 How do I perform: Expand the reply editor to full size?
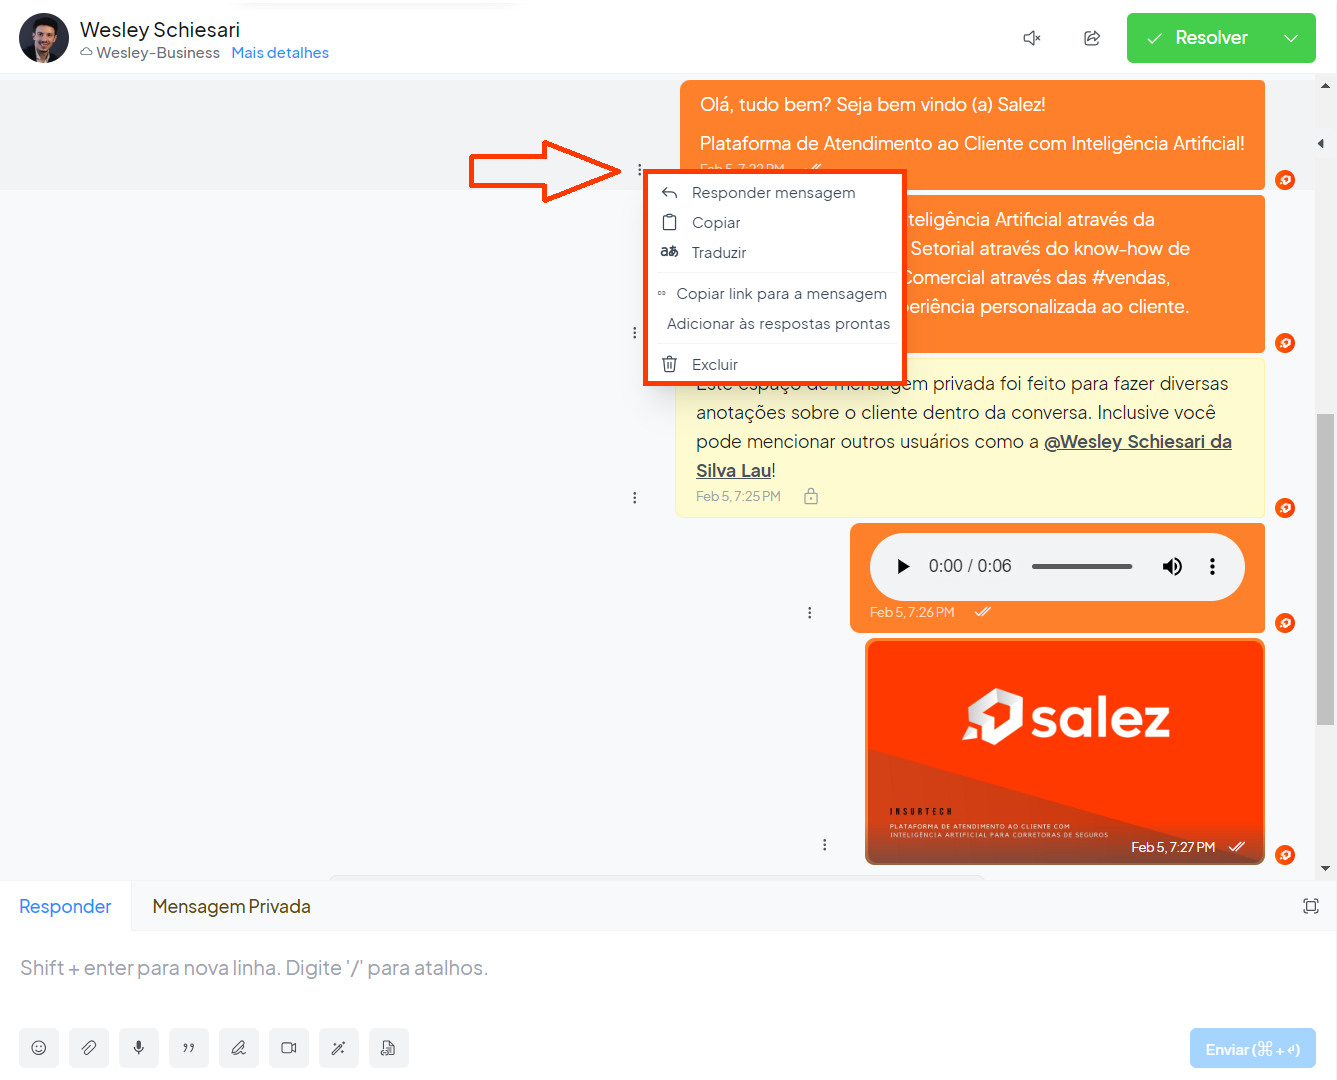pos(1311,906)
